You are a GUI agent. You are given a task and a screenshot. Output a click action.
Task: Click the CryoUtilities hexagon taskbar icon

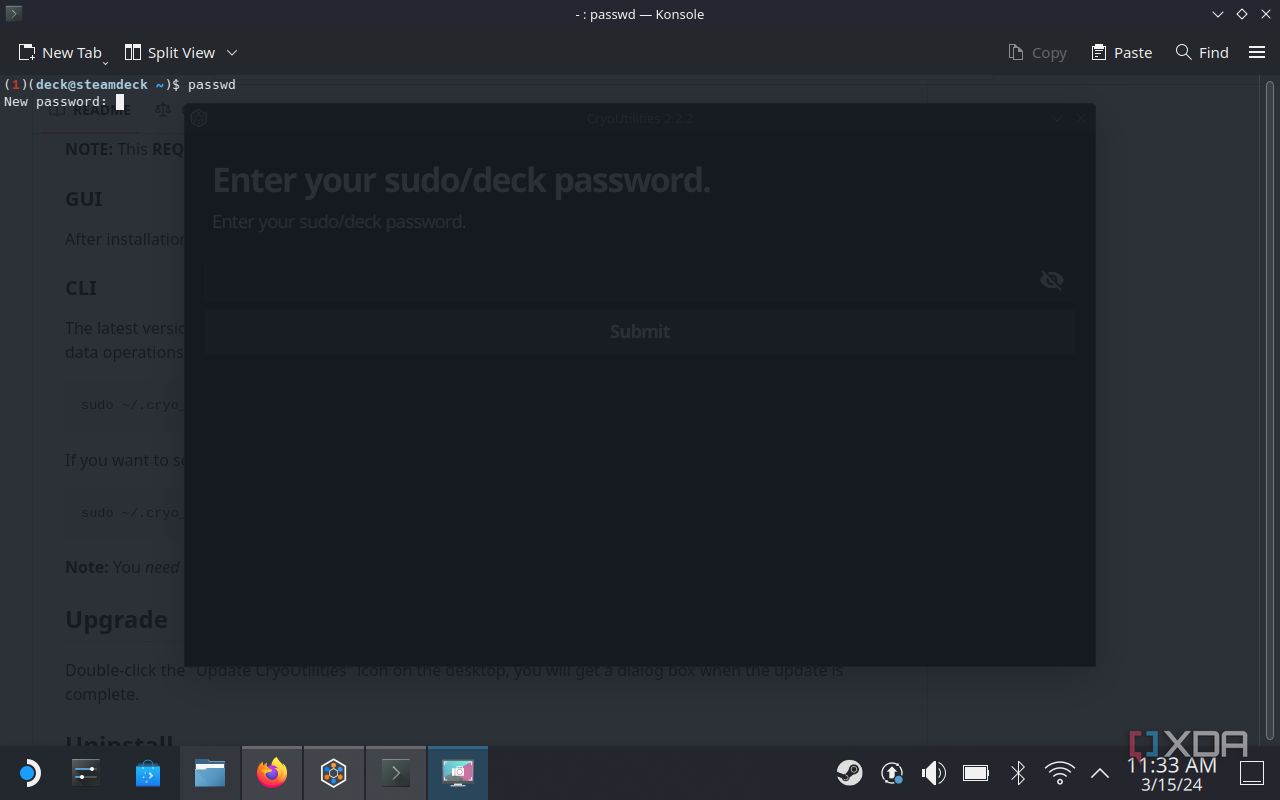click(x=333, y=772)
